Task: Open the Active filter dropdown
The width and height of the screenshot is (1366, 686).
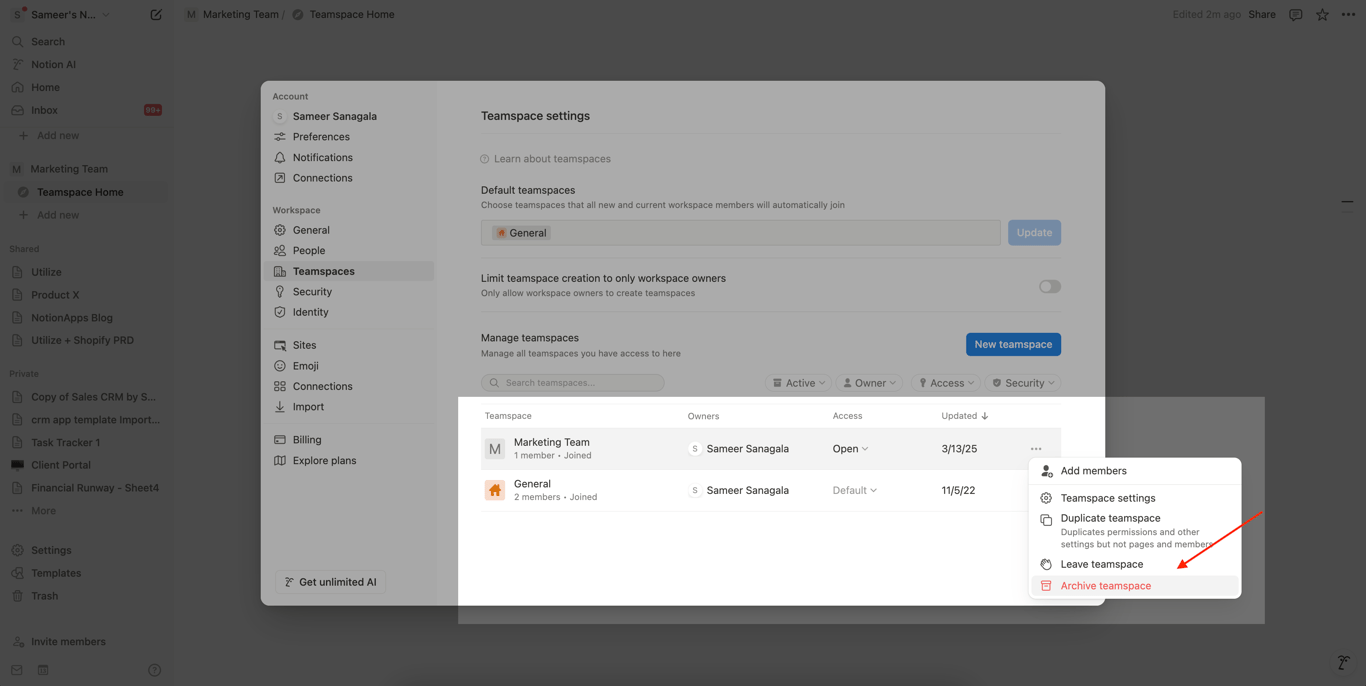Action: [x=798, y=383]
